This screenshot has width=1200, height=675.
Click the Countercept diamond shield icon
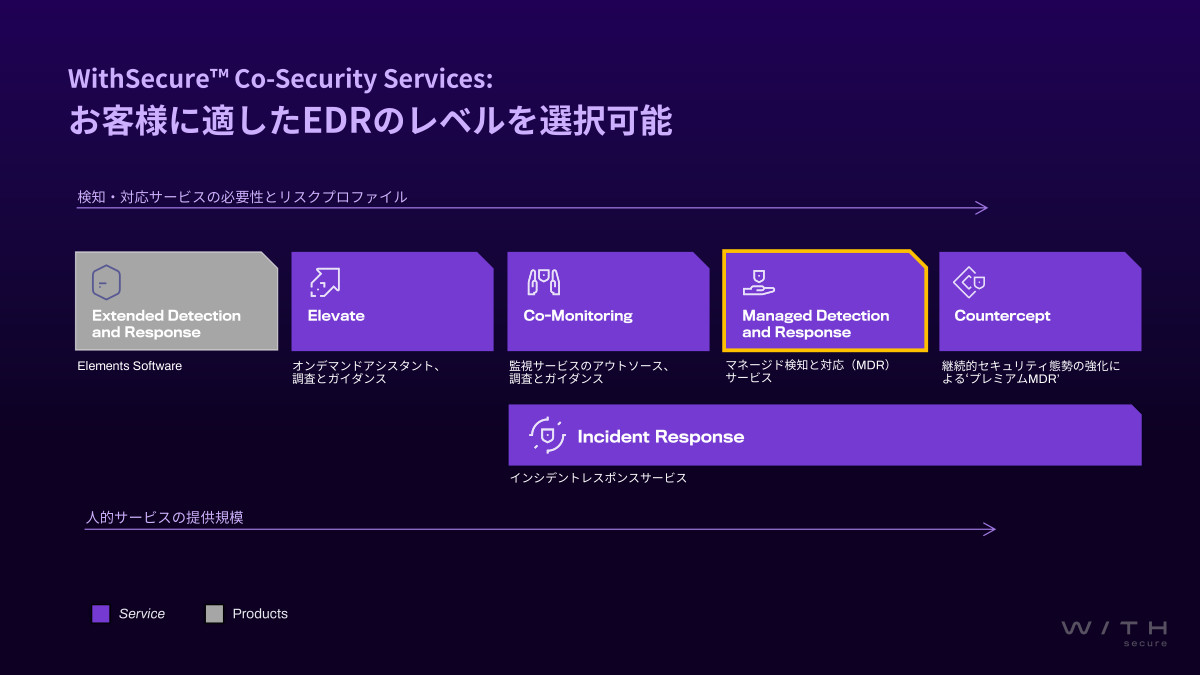(x=971, y=282)
